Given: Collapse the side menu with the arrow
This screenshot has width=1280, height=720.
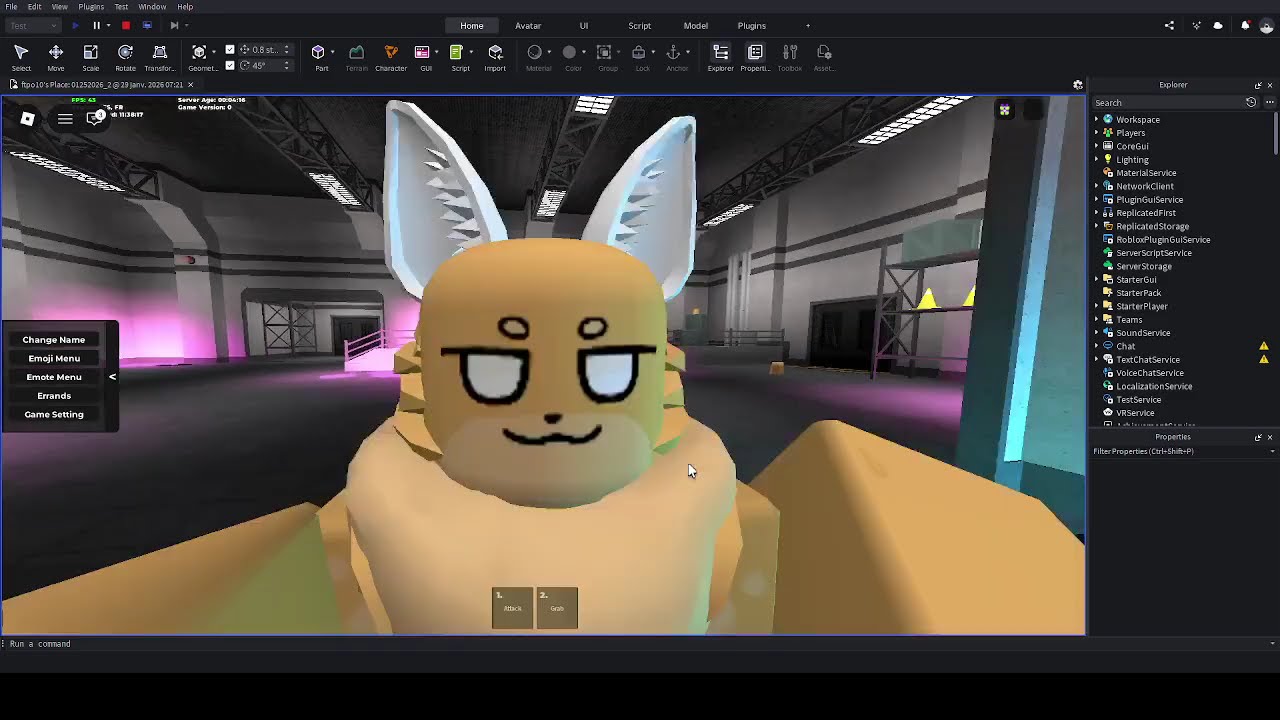Looking at the screenshot, I should [112, 377].
